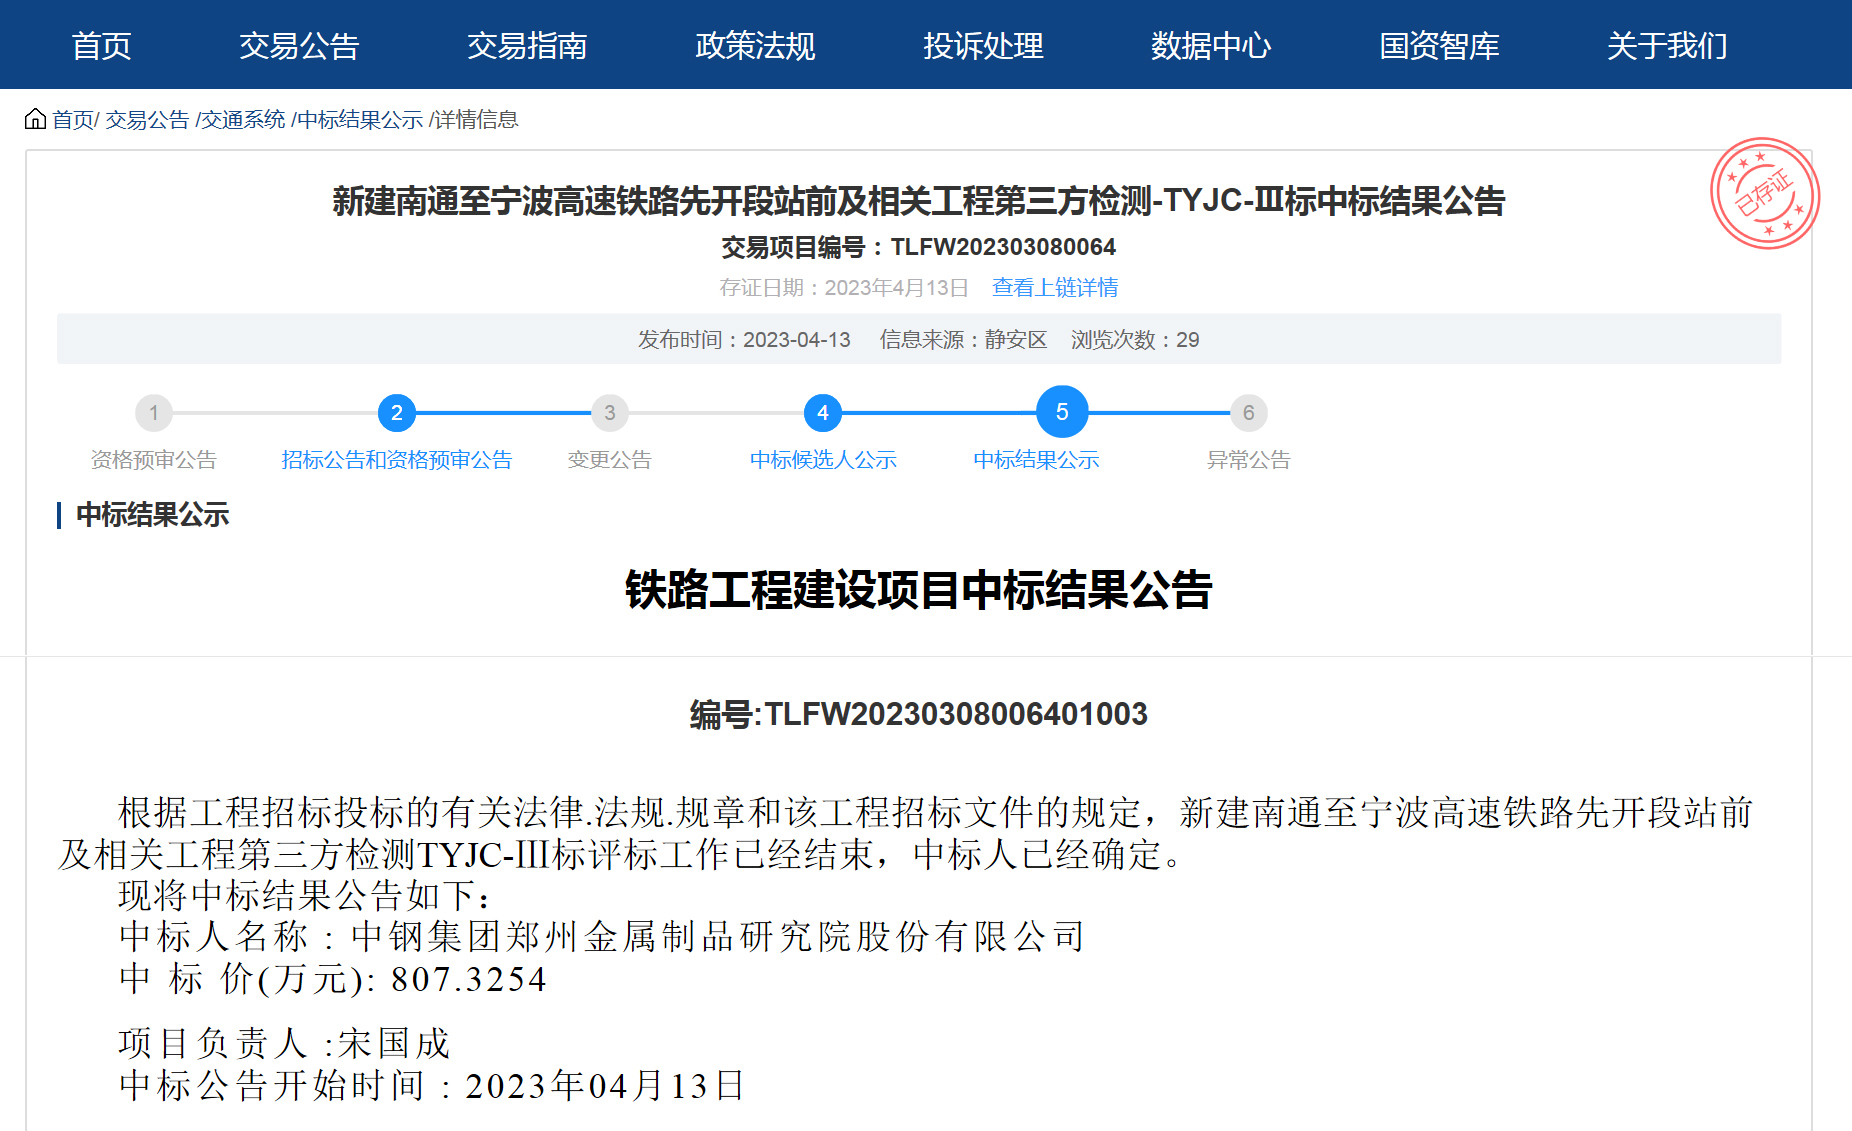Image resolution: width=1852 pixels, height=1131 pixels.
Task: Open 数据中心 from the top menu
Action: coord(1211,46)
